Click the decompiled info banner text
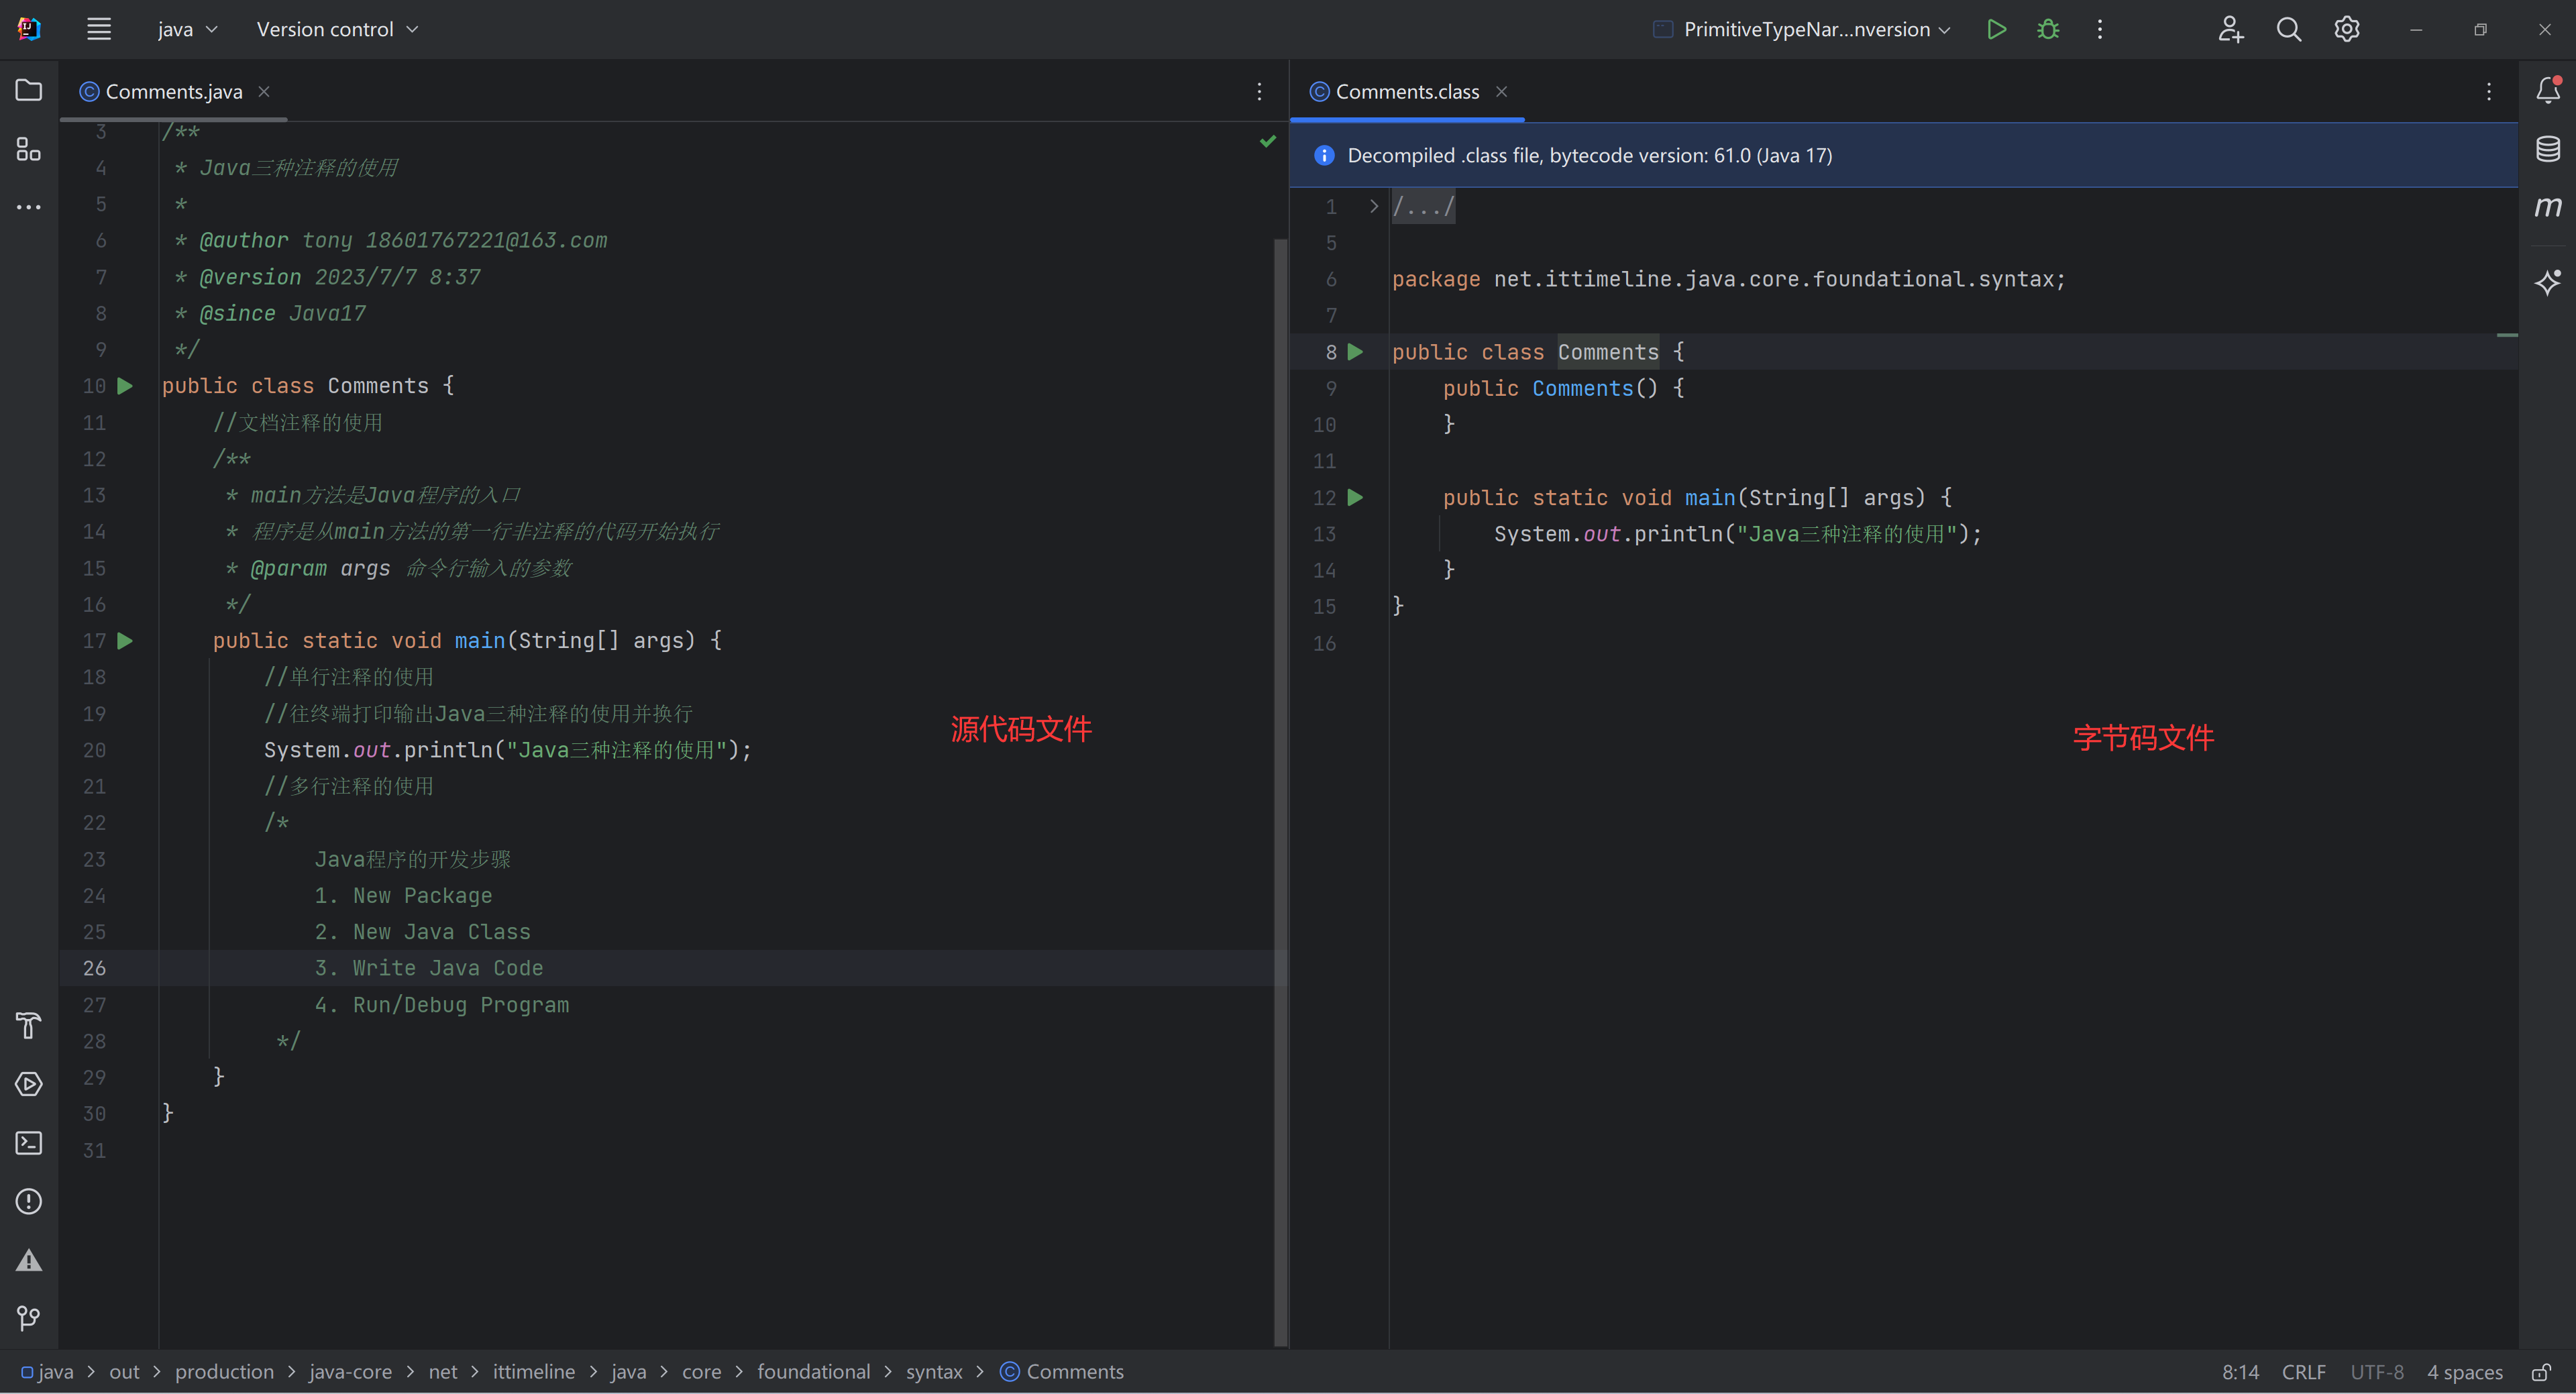This screenshot has height=1394, width=2576. 1589,155
